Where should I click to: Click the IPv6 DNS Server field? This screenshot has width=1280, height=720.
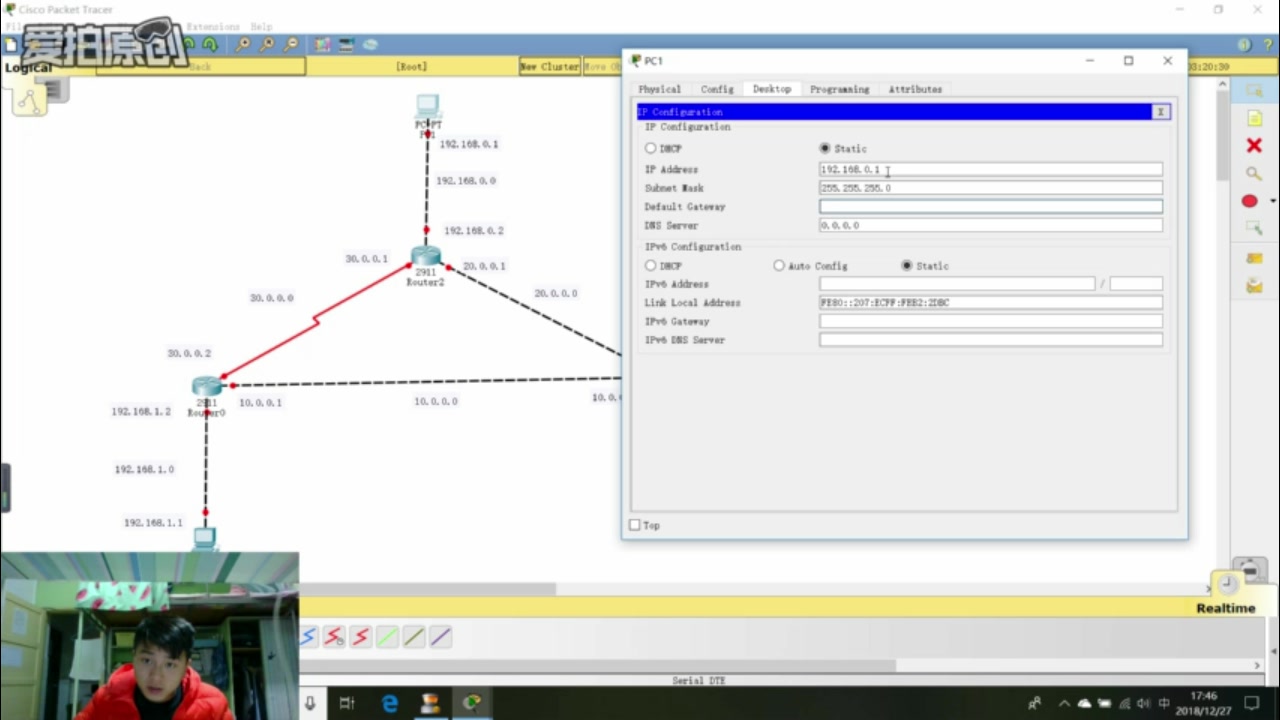(991, 340)
